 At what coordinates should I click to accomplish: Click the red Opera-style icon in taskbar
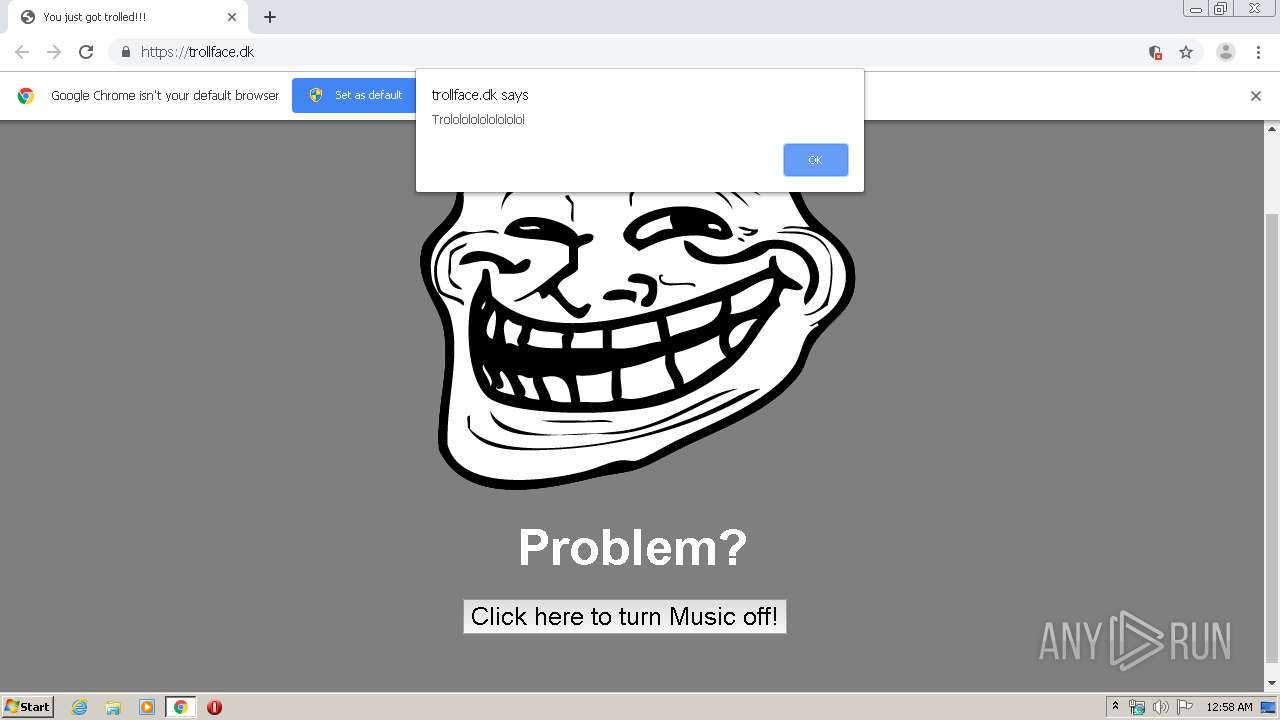pyautogui.click(x=214, y=707)
